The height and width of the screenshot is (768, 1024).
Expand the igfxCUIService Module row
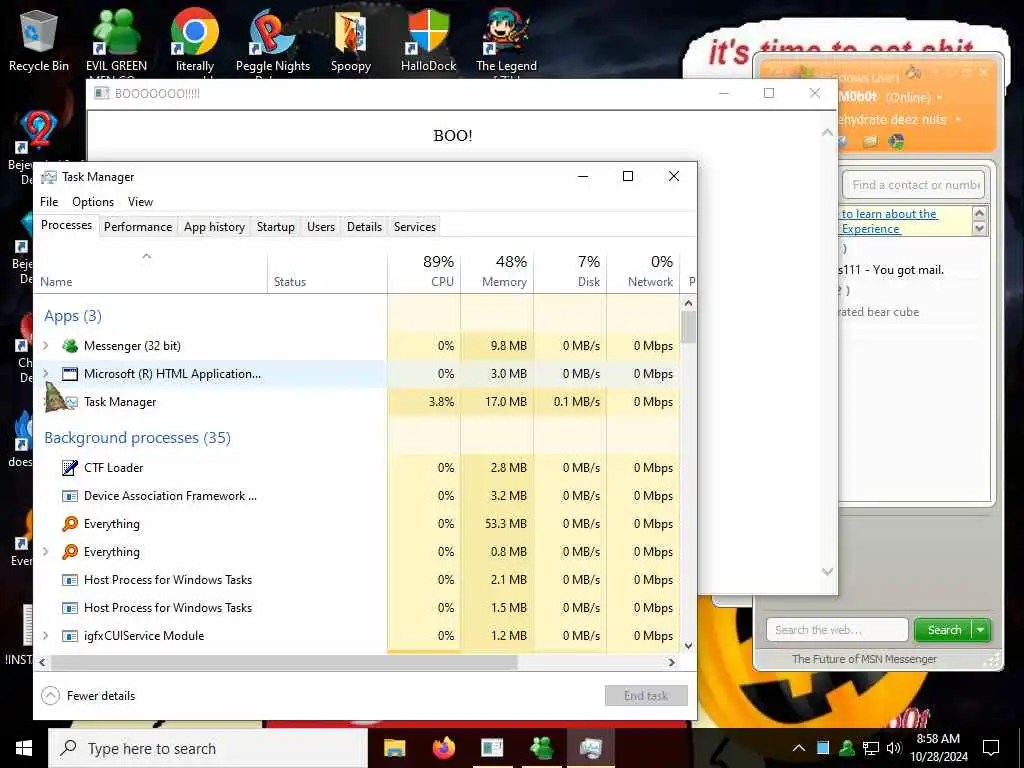(46, 636)
